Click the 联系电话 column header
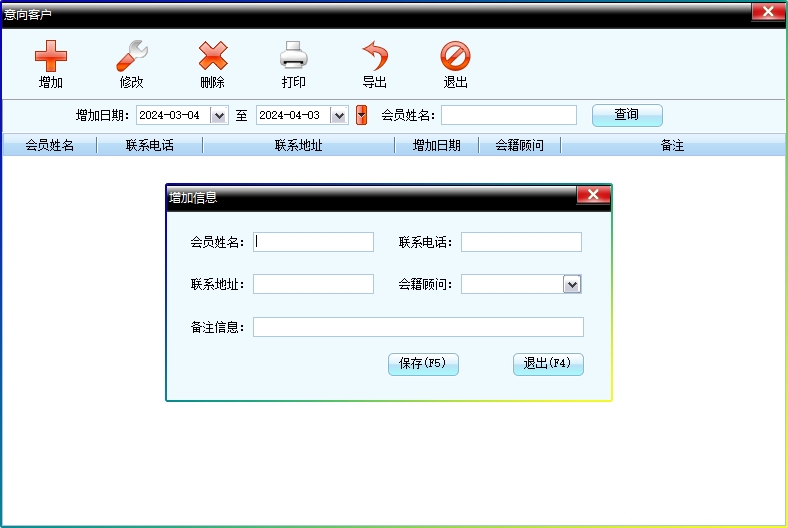The height and width of the screenshot is (528, 788). 150,146
